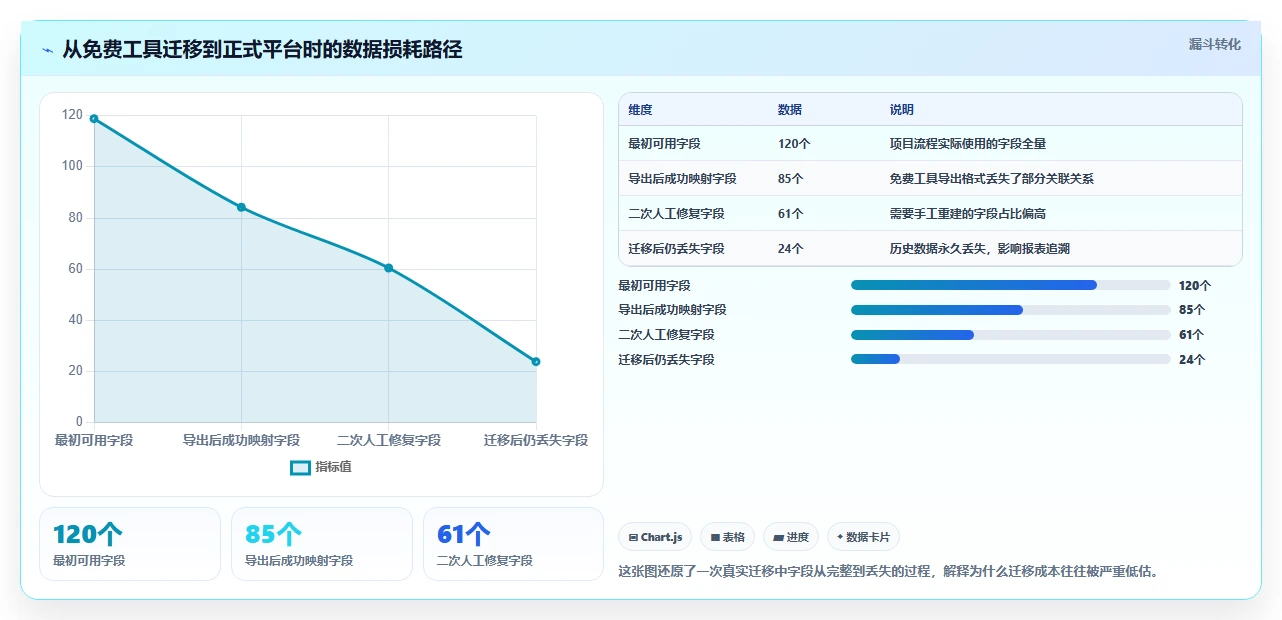Click the 数据 column header
This screenshot has height=620, width=1282.
(x=790, y=110)
